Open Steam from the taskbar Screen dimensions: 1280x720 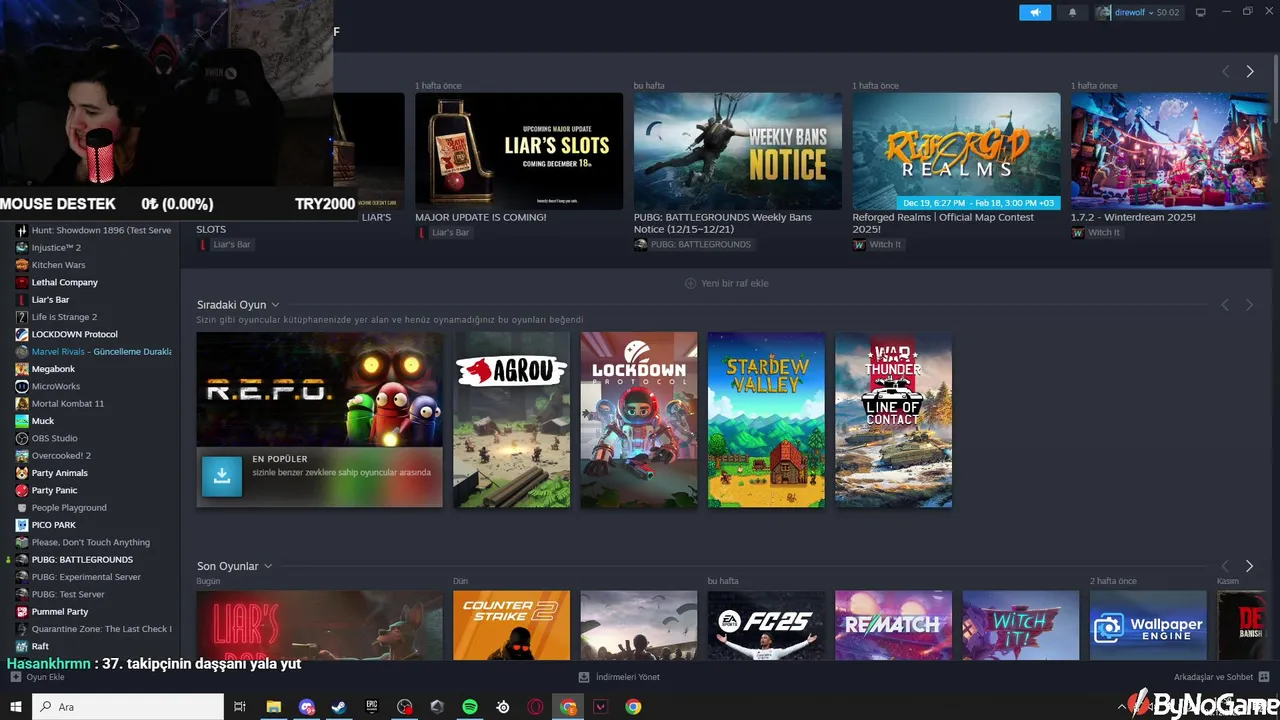pyautogui.click(x=339, y=707)
